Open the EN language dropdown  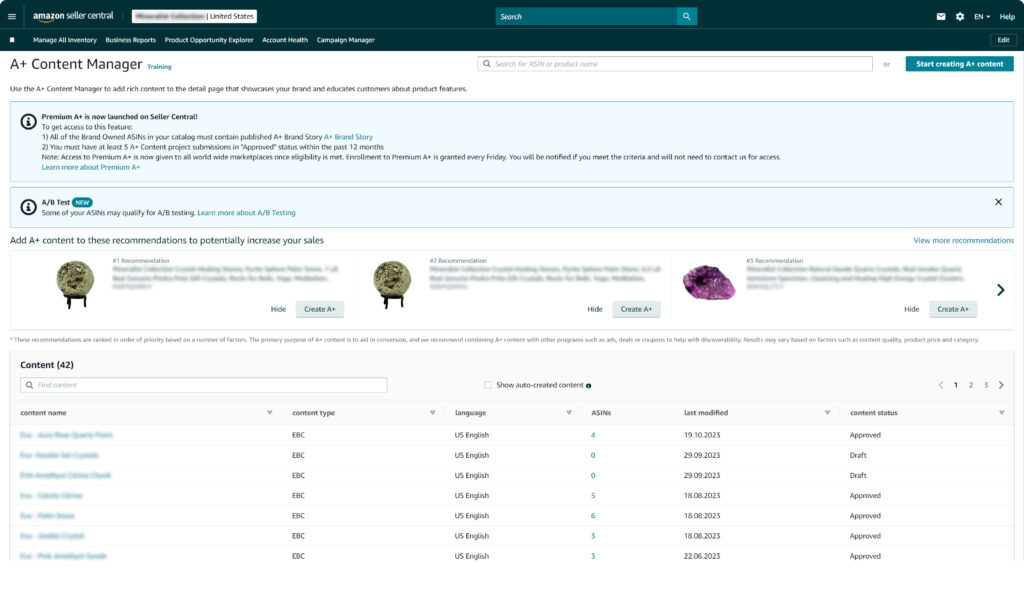coord(982,16)
